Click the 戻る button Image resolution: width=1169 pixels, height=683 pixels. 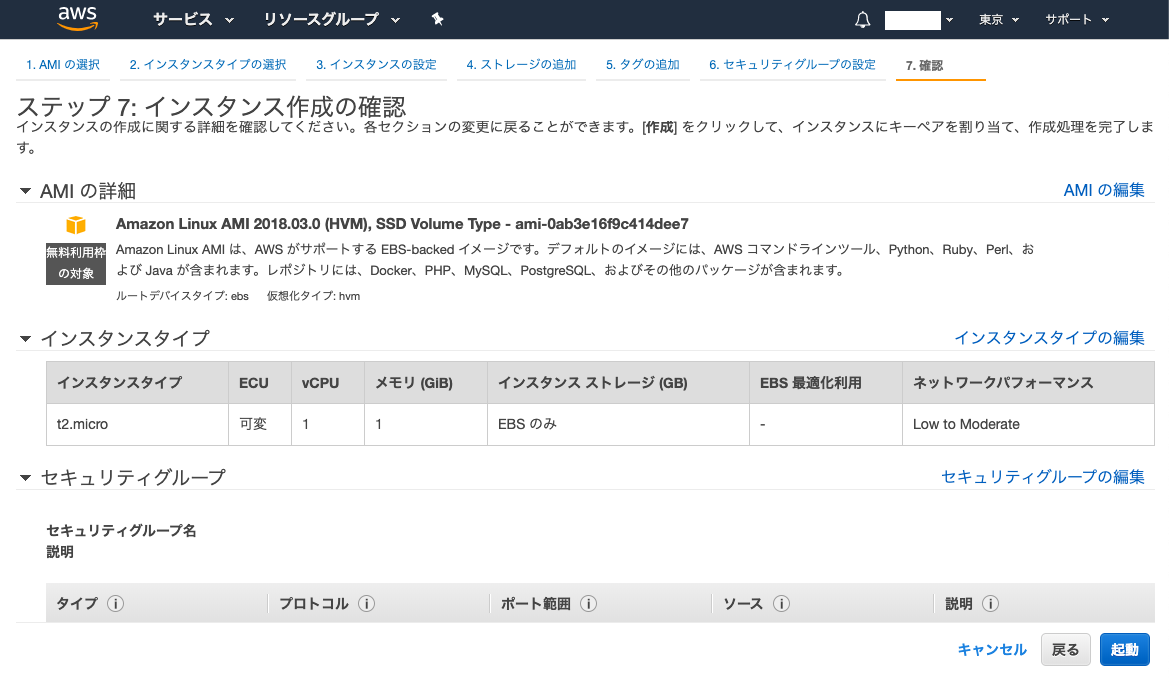click(x=1065, y=649)
